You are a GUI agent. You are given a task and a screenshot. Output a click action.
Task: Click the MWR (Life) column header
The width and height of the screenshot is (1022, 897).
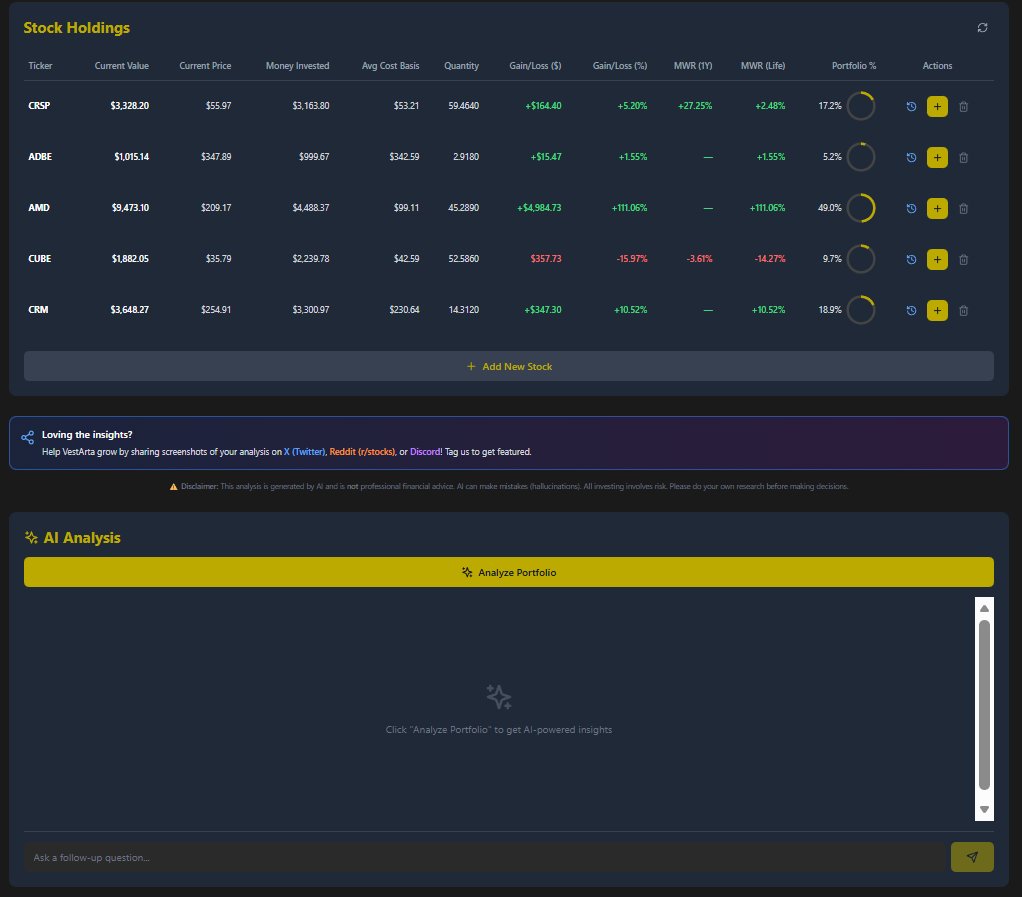(x=763, y=66)
